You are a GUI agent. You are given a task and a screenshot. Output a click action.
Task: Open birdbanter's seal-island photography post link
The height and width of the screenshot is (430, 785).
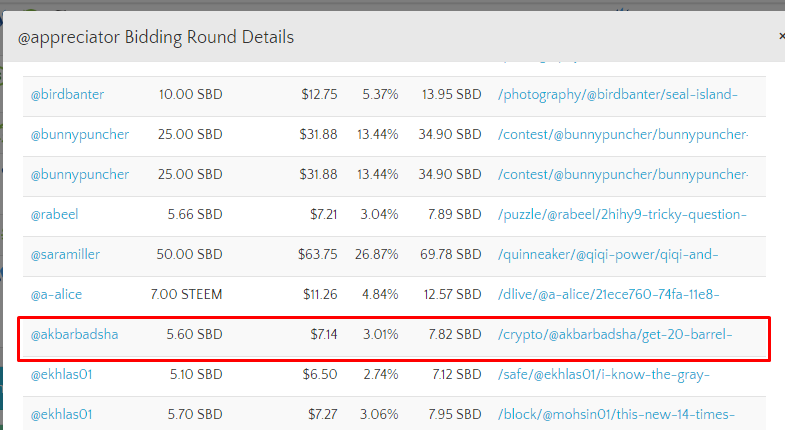tap(617, 94)
